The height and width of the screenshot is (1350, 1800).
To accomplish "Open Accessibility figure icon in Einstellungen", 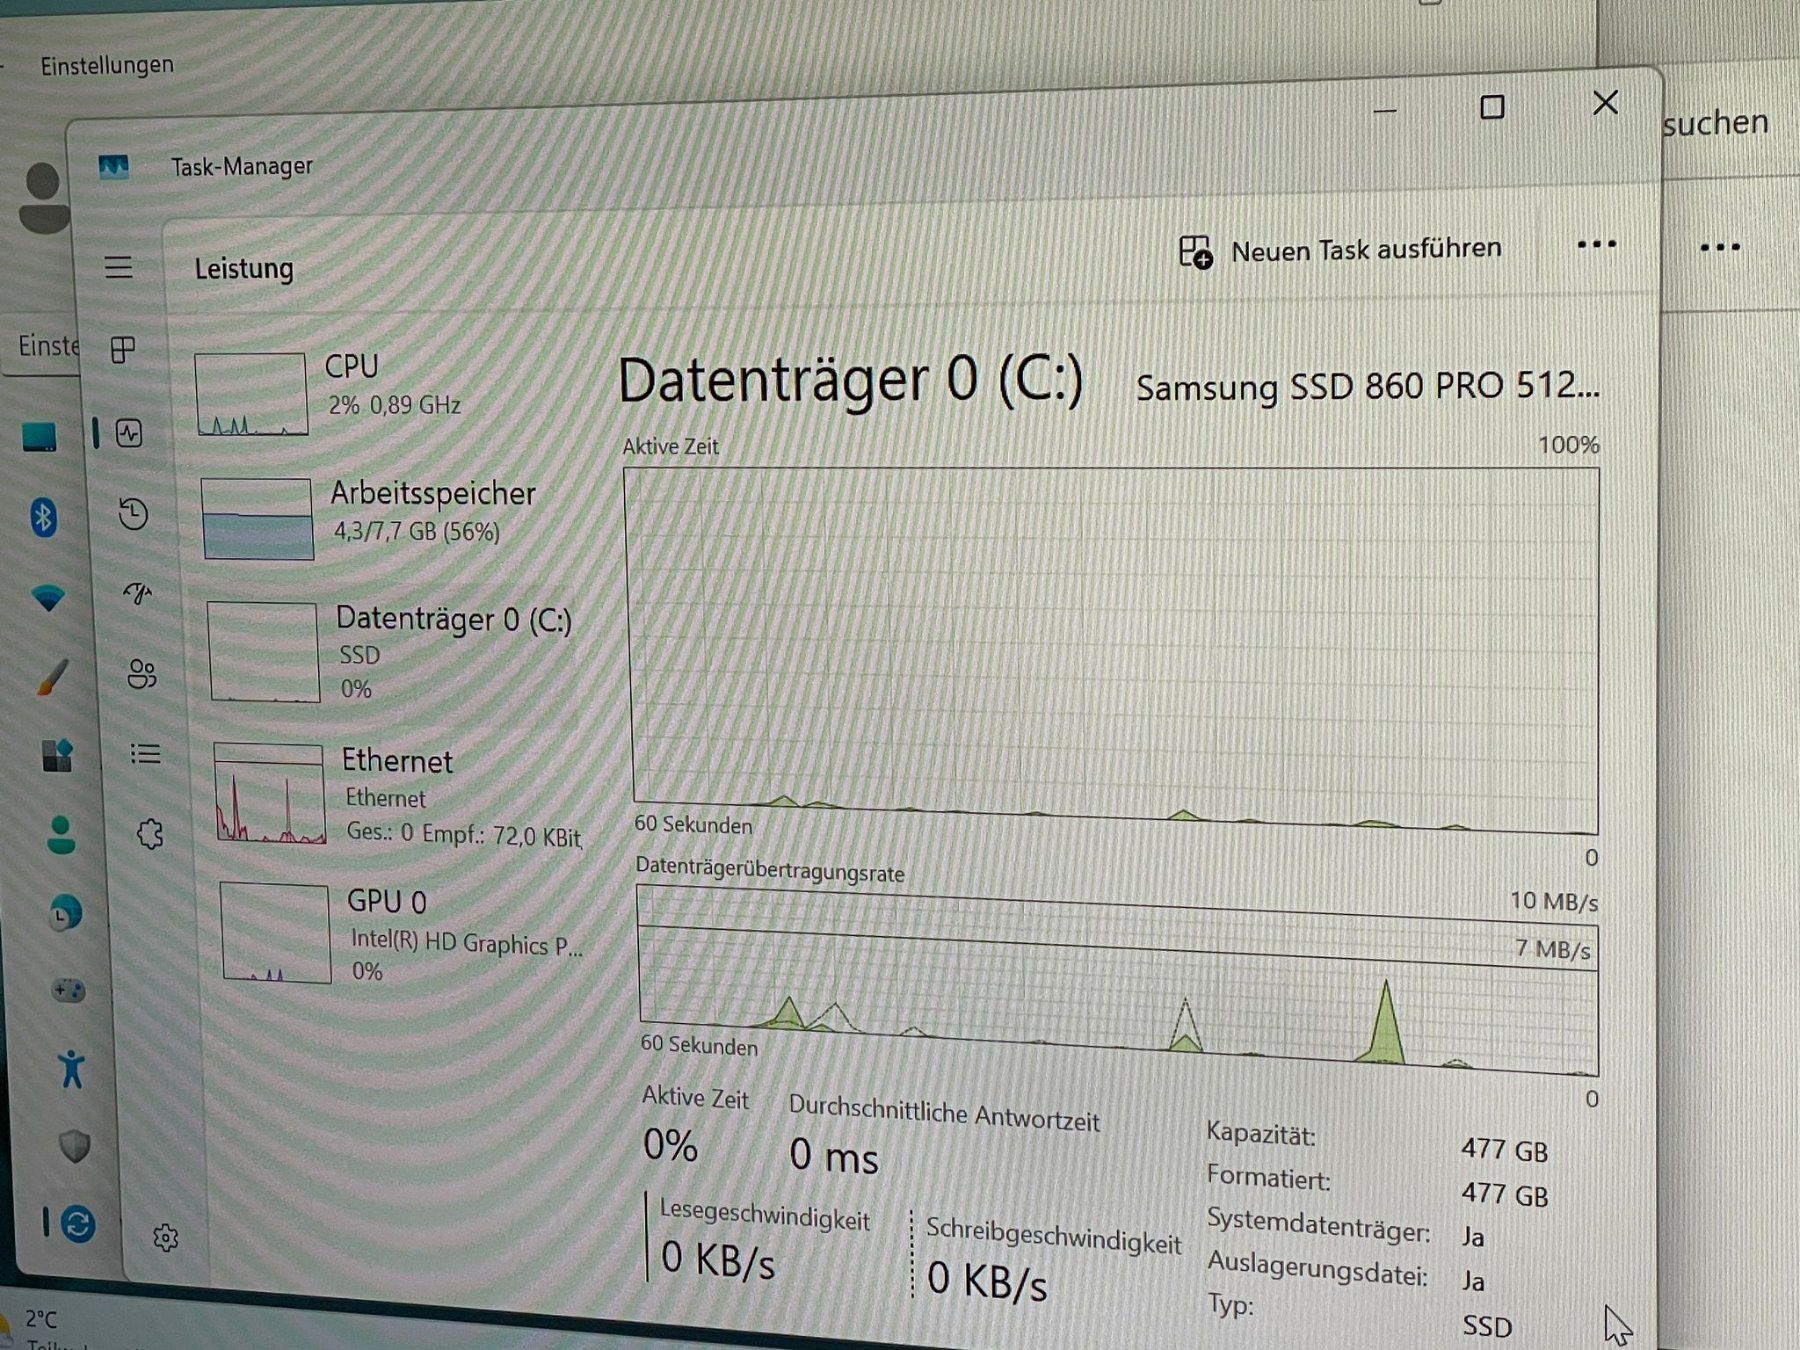I will tap(72, 1069).
